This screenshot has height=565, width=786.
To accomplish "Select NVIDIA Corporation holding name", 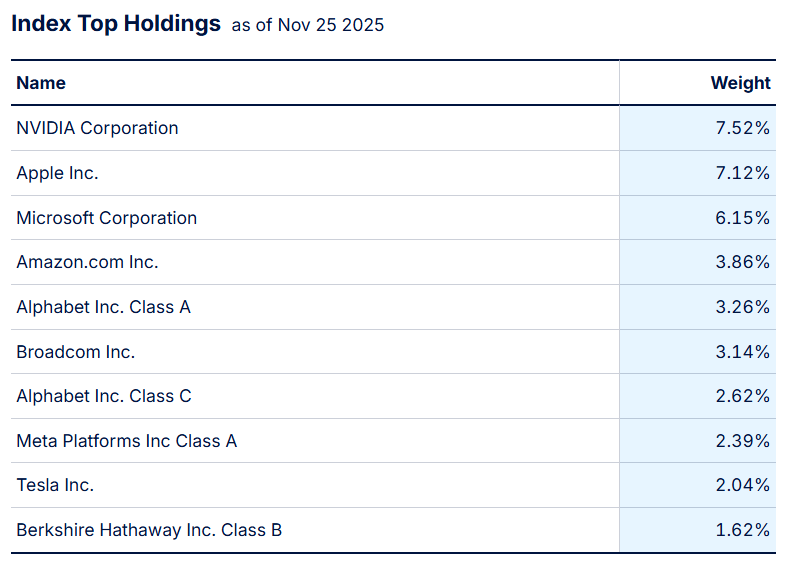I will click(97, 128).
